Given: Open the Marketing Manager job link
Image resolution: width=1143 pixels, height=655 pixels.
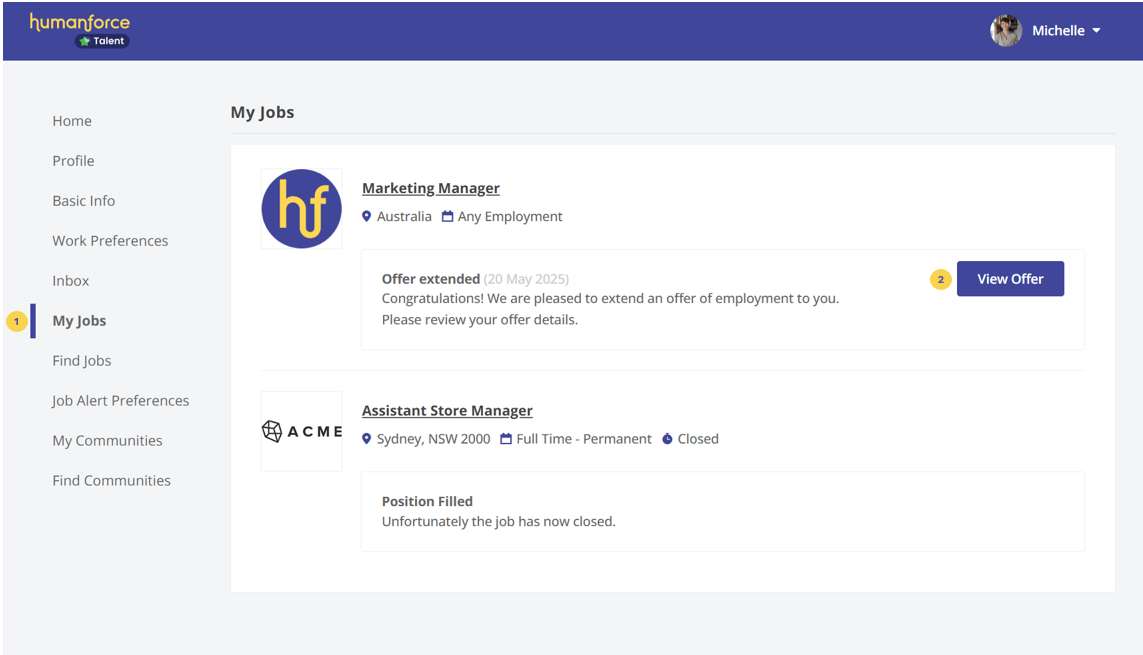Looking at the screenshot, I should coord(431,188).
